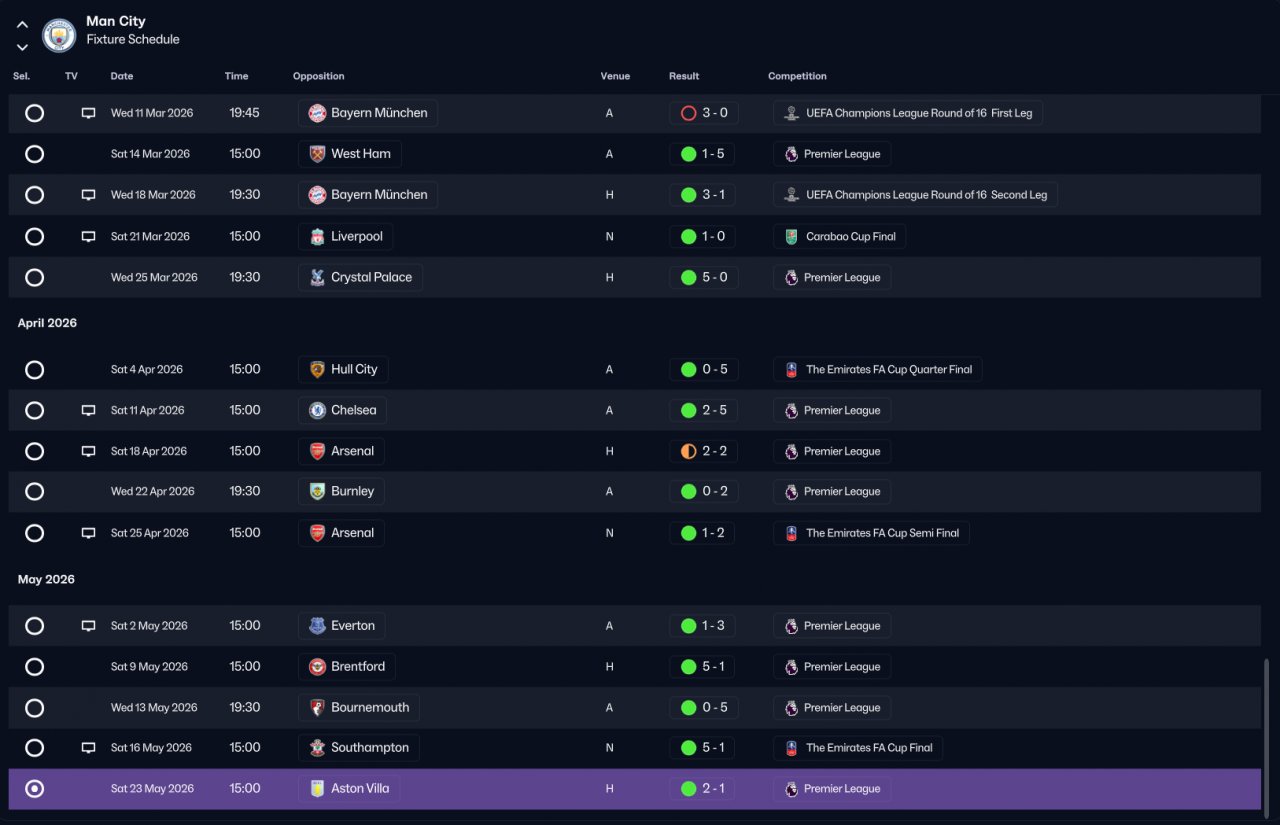Viewport: 1280px width, 825px height.
Task: Click the Man City club crest icon
Action: pyautogui.click(x=59, y=34)
